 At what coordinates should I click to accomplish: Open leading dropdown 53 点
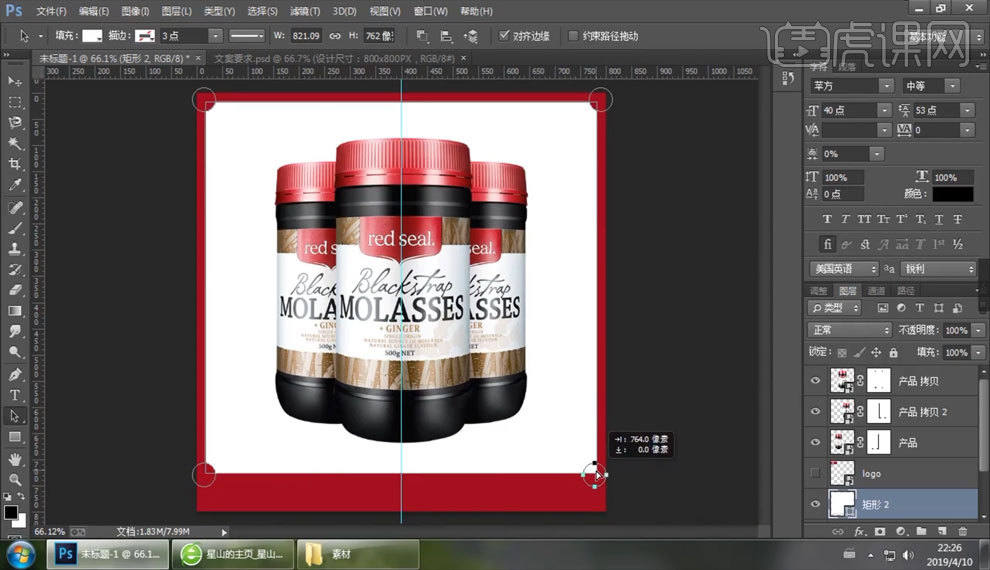click(967, 110)
